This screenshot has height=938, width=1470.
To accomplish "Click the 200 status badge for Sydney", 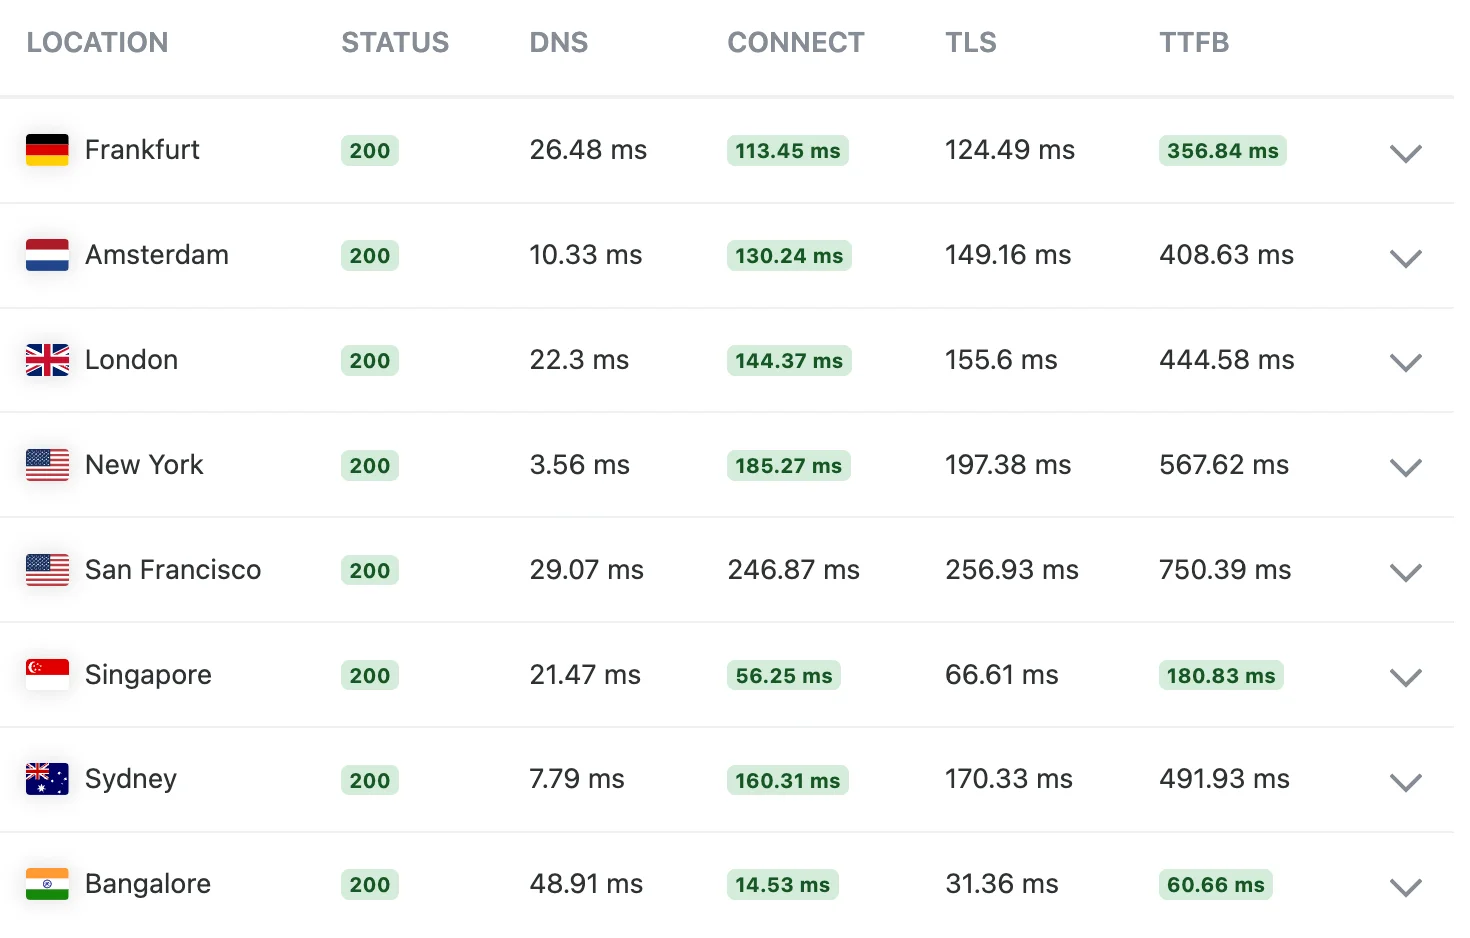I will [x=369, y=780].
